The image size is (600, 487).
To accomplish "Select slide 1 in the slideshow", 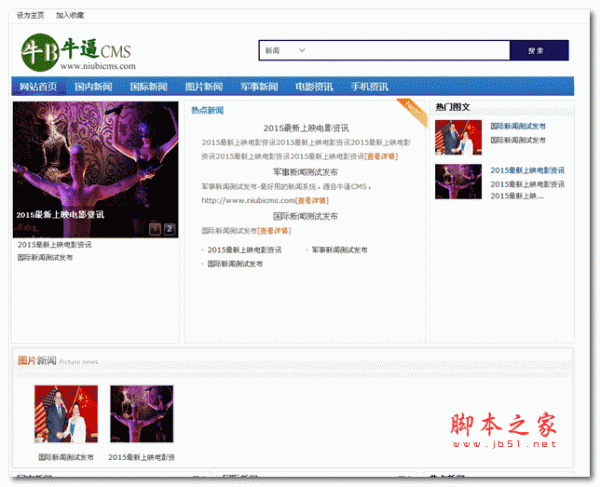I will coord(155,229).
